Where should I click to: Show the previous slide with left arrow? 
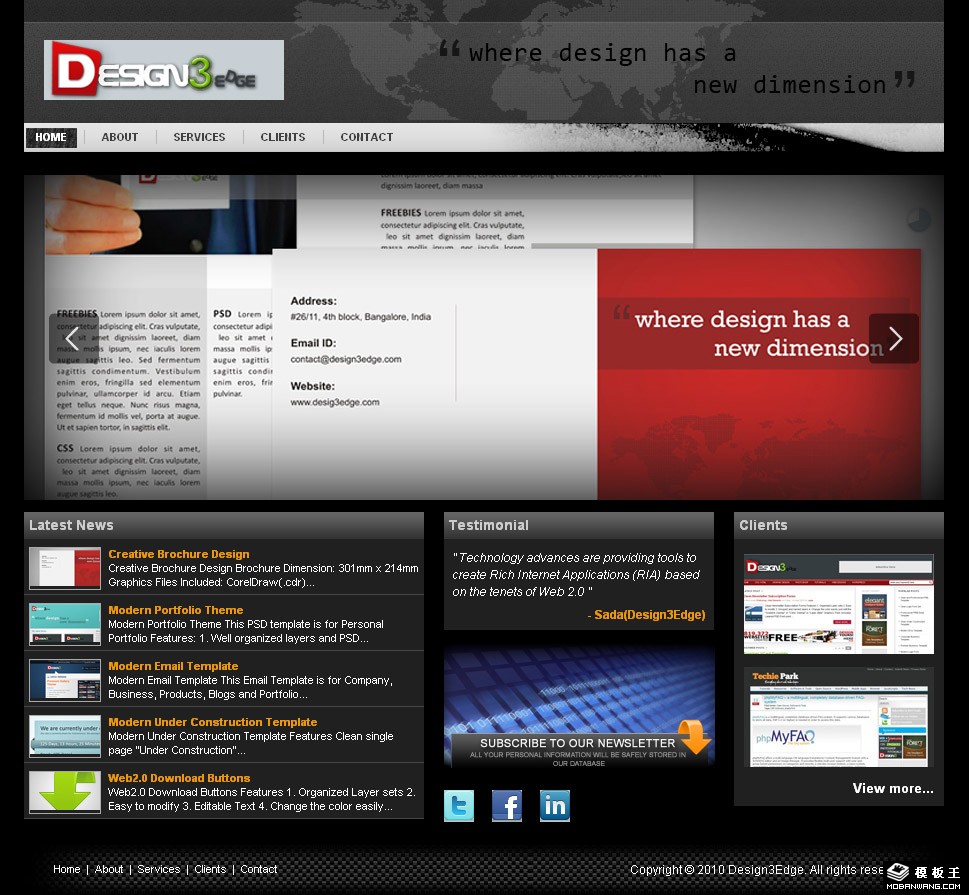point(73,338)
